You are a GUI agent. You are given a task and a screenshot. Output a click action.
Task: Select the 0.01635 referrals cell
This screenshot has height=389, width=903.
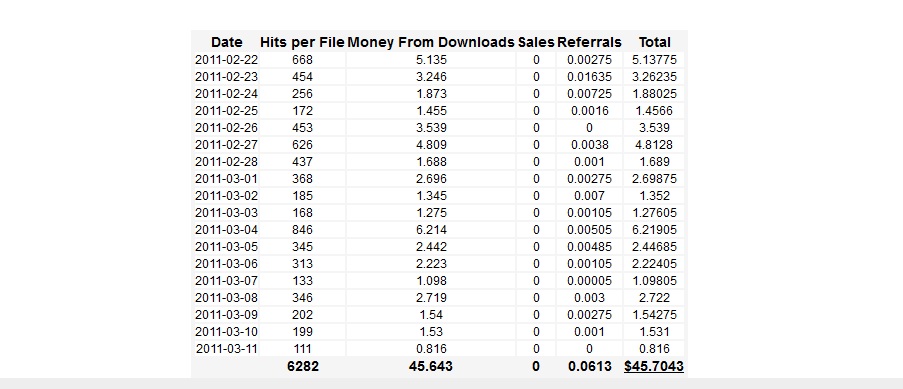(x=589, y=77)
